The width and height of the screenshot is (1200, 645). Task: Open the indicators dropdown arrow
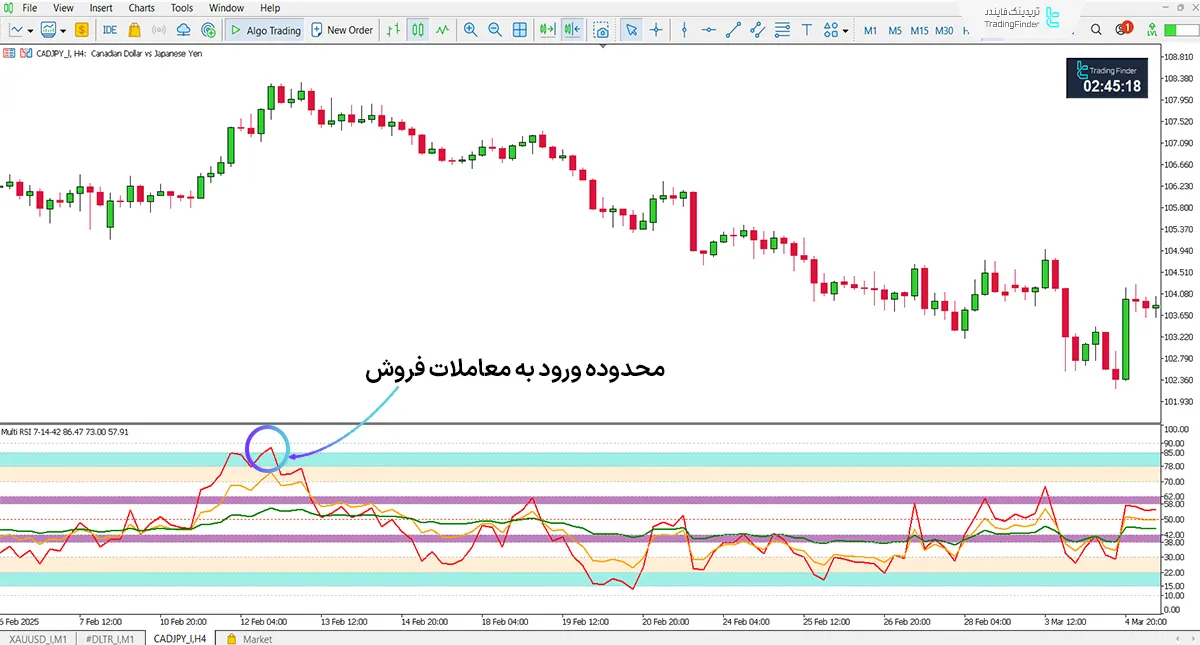pyautogui.click(x=61, y=30)
